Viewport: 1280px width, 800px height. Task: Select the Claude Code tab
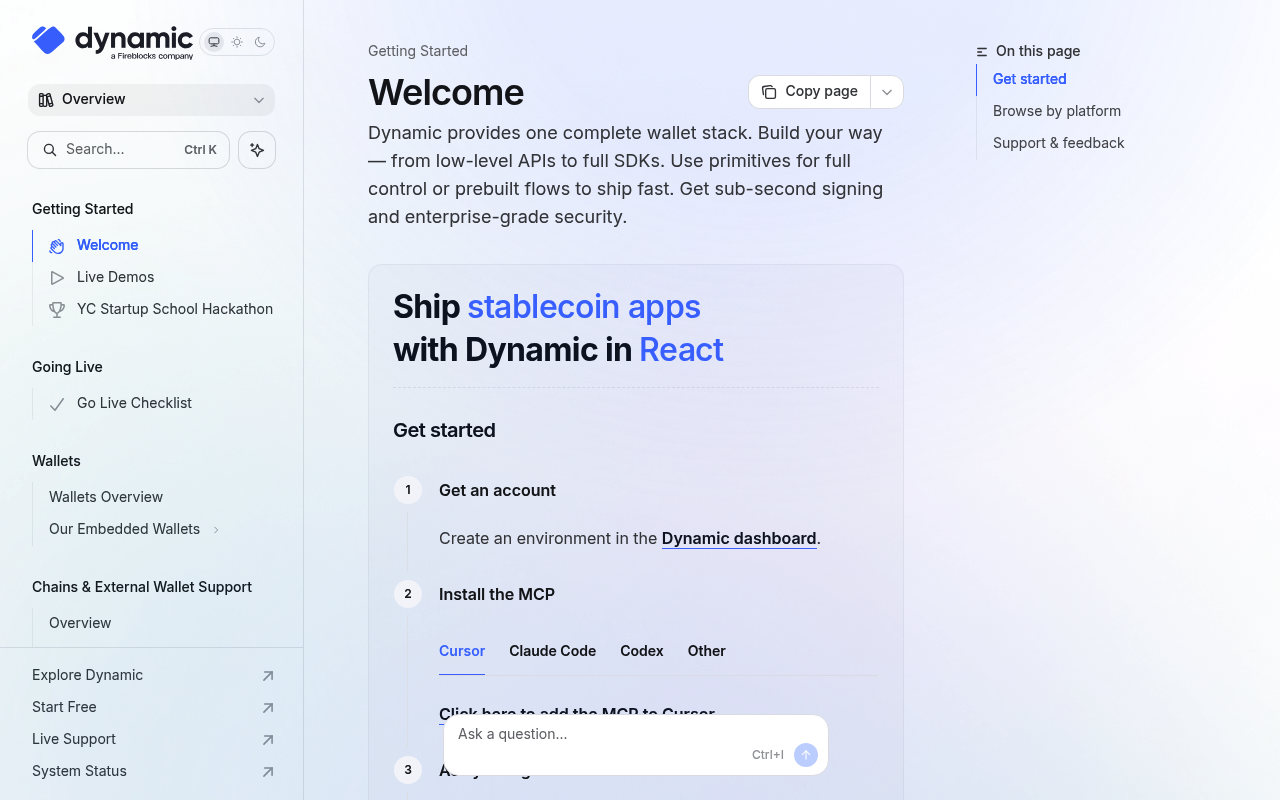coord(552,651)
